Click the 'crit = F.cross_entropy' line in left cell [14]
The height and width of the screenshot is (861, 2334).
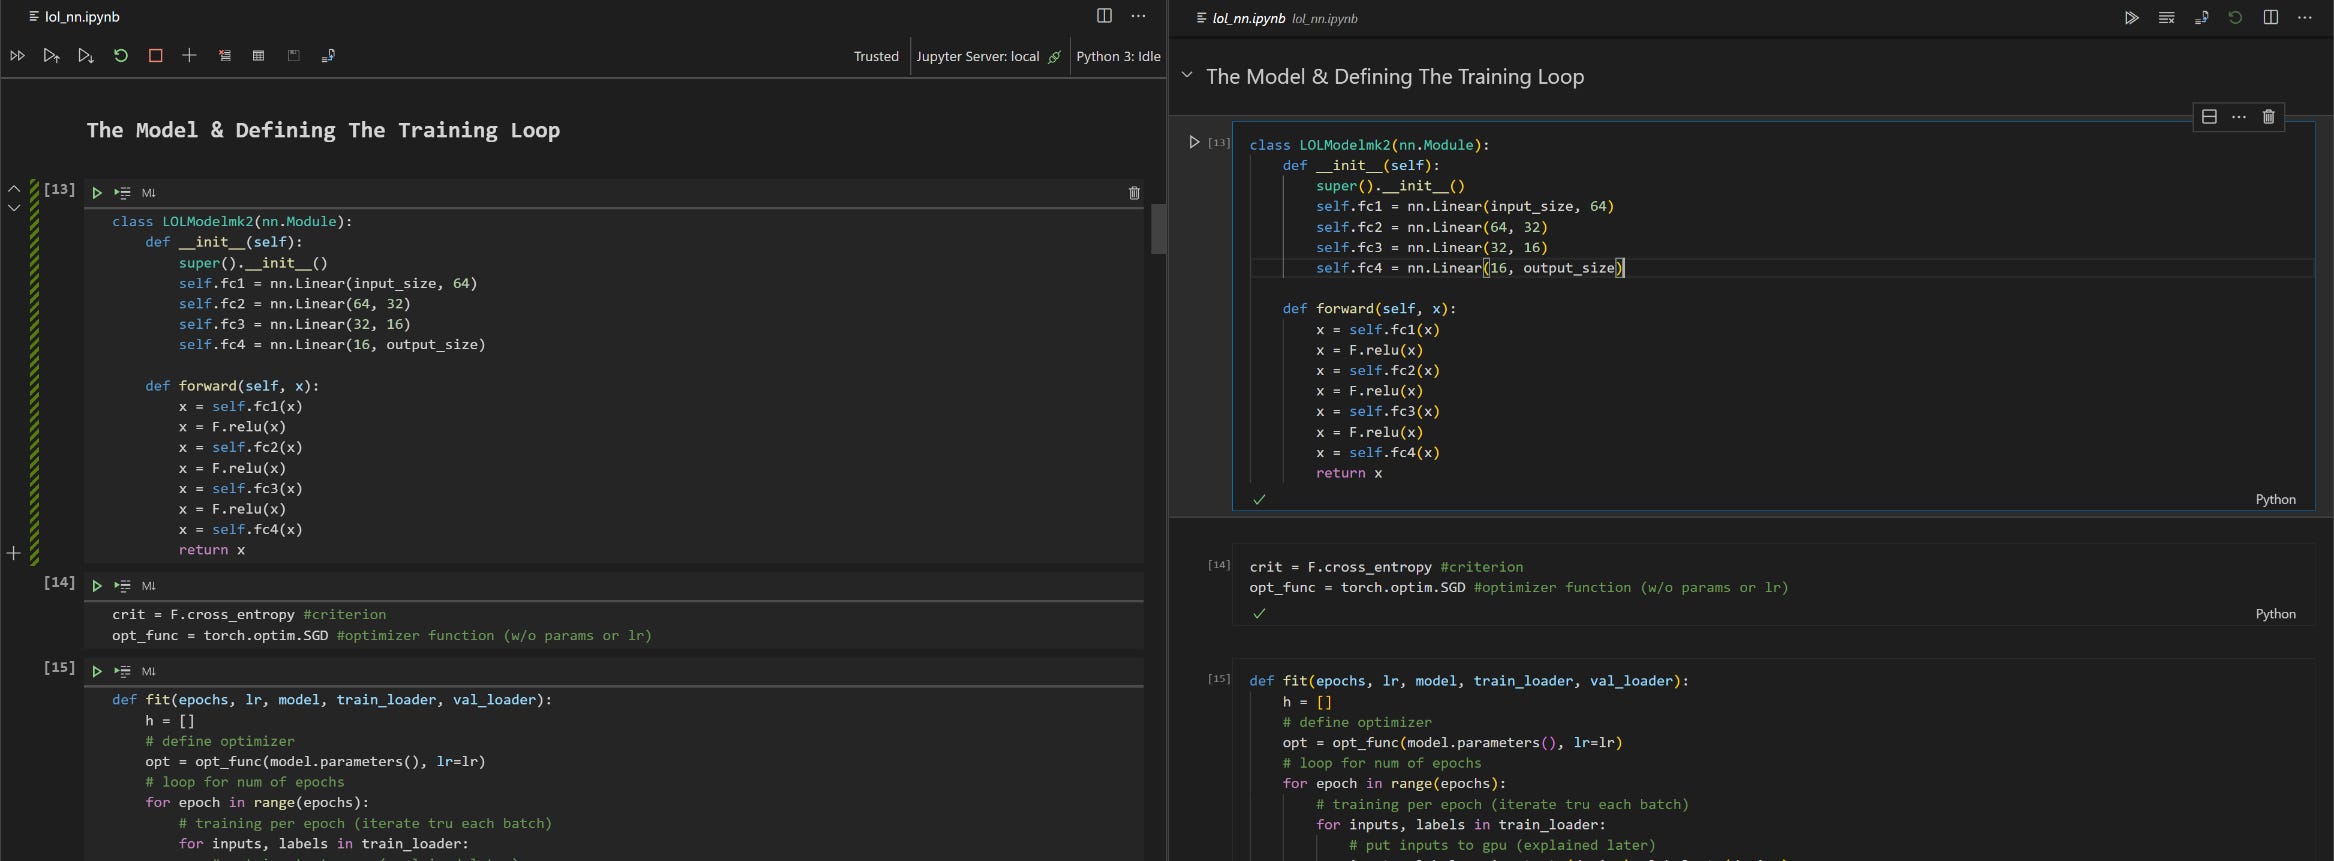pyautogui.click(x=249, y=614)
